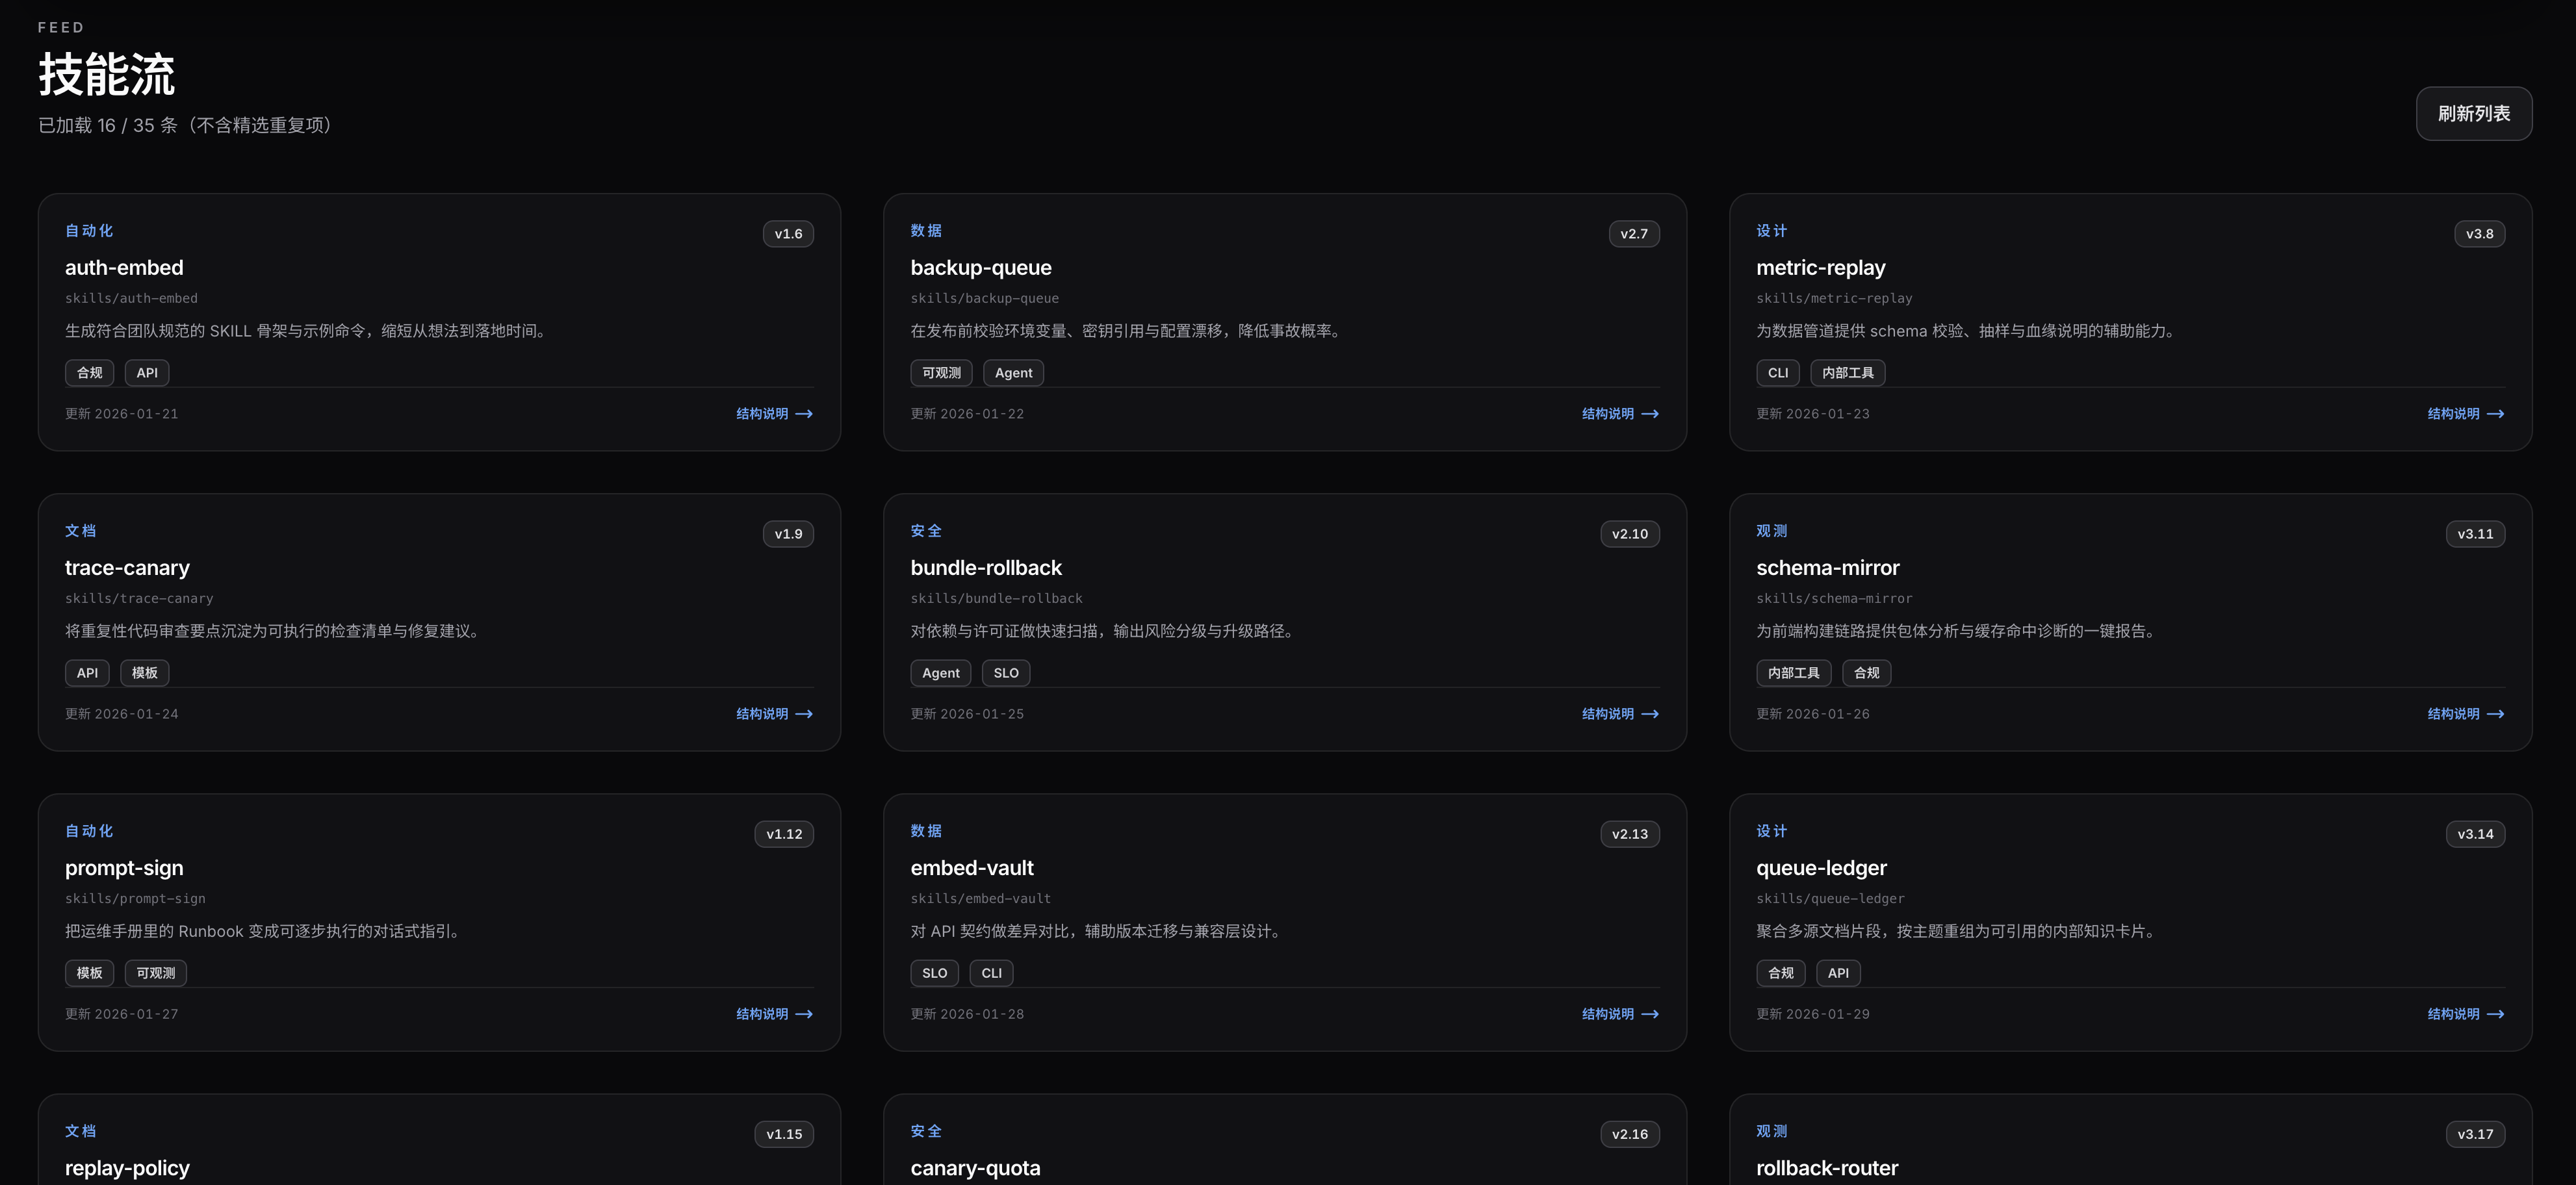Click Agent tag on backup-queue card
Viewport: 2576px width, 1185px height.
pos(1014,373)
